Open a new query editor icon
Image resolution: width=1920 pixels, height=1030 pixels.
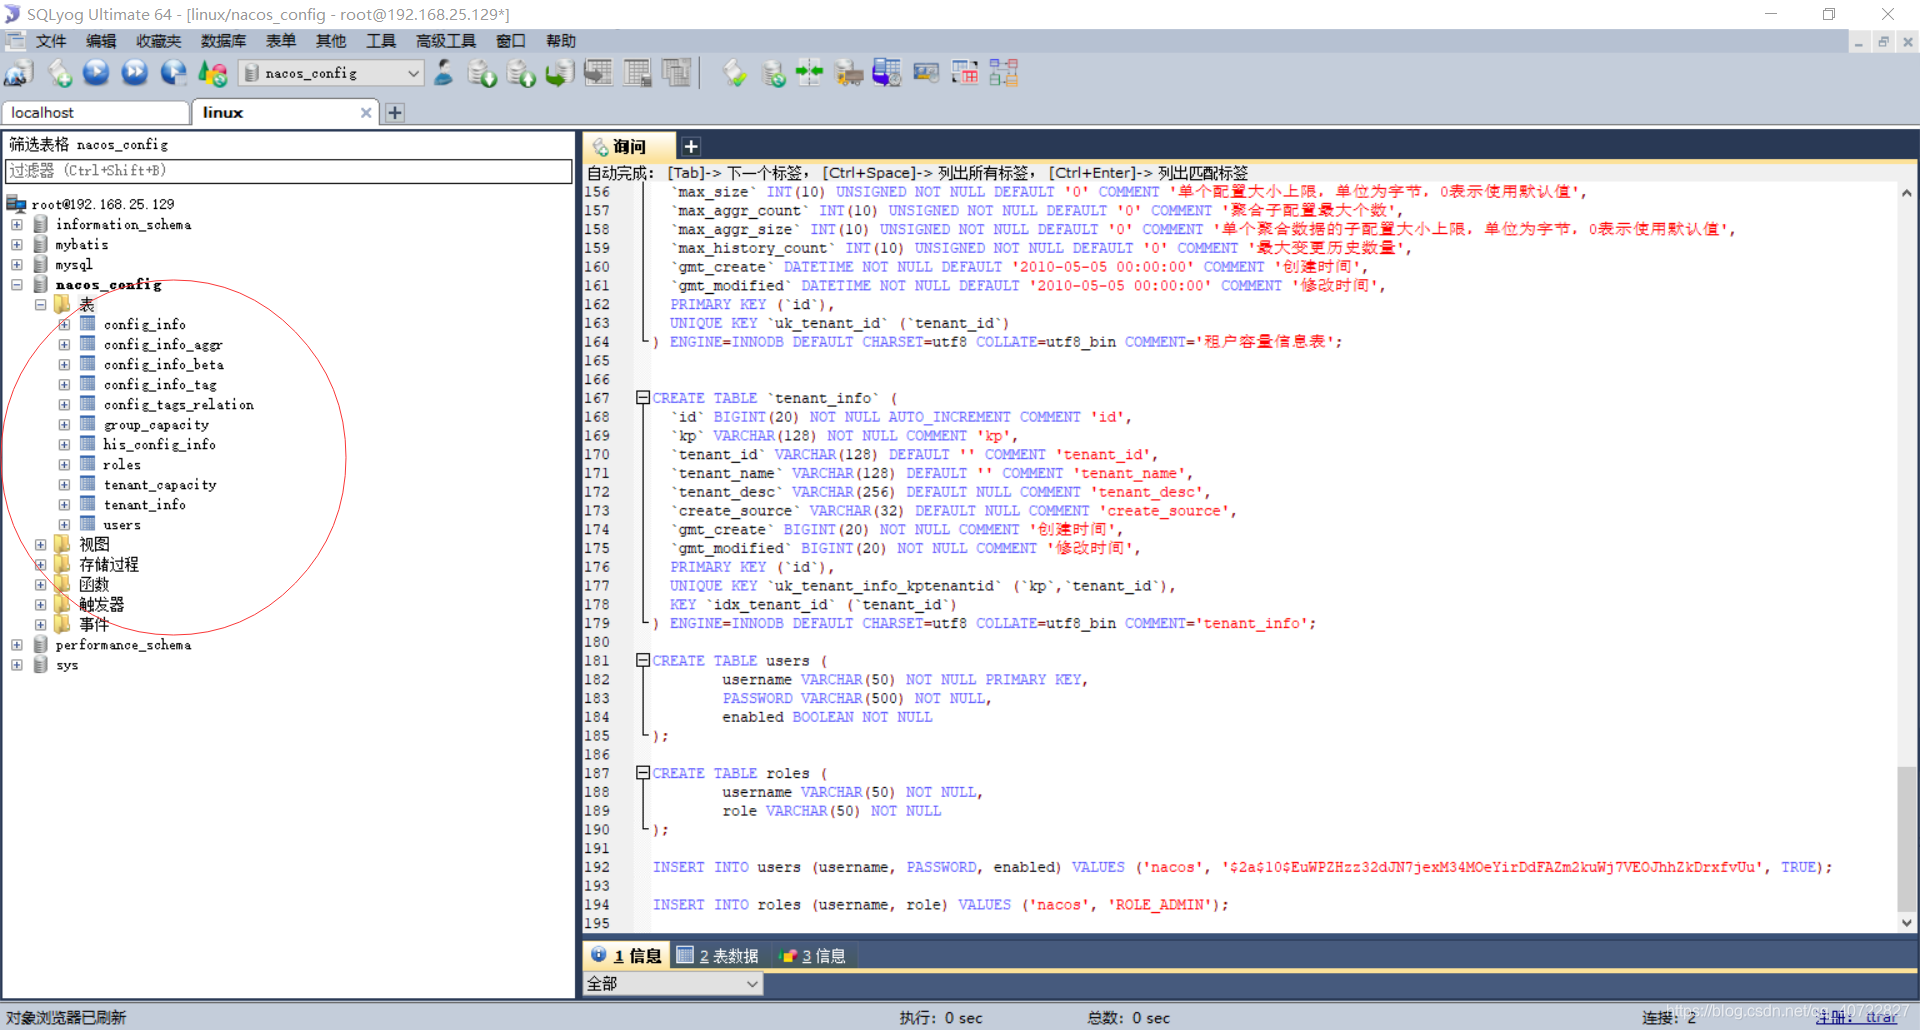60,73
